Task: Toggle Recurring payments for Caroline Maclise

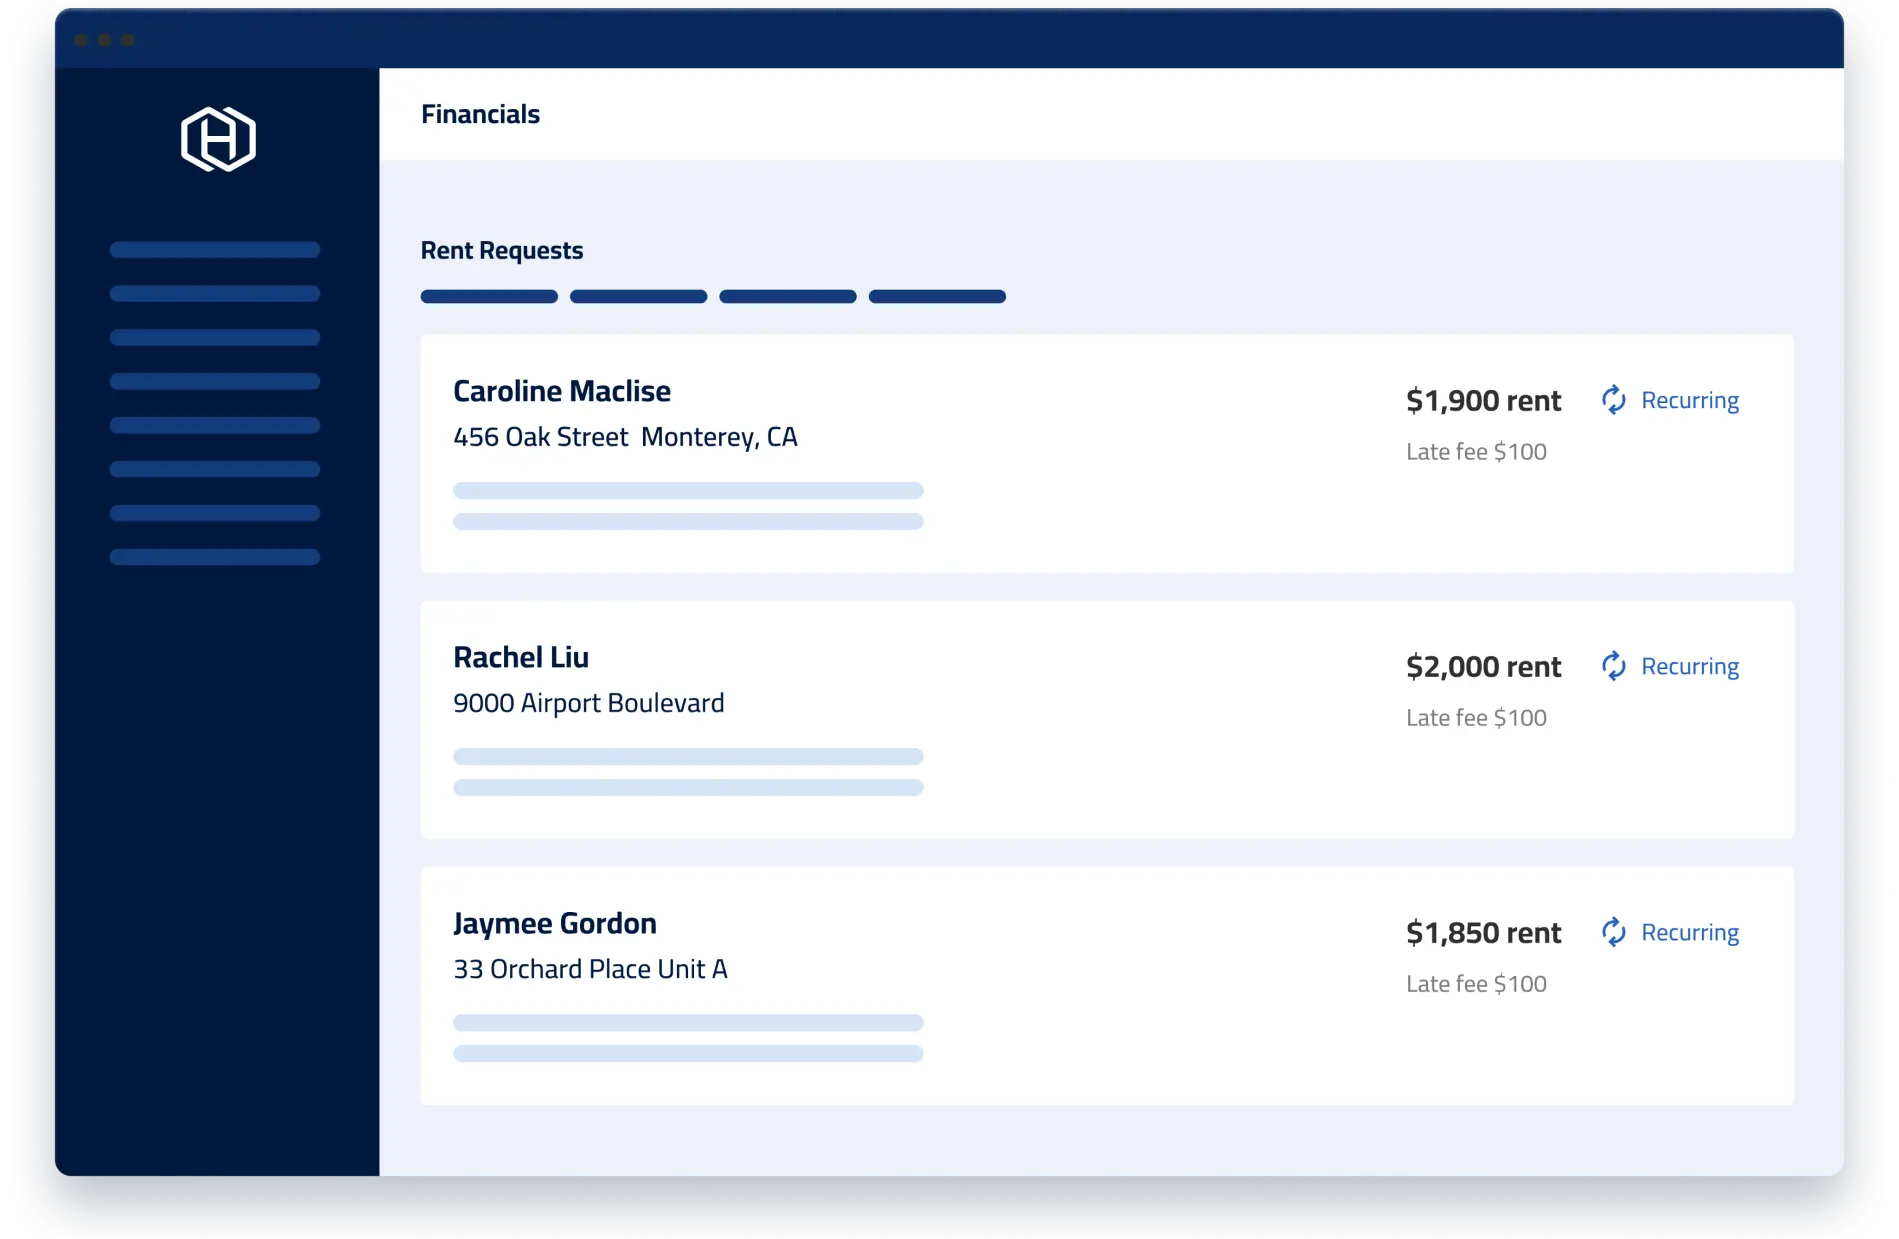Action: point(1689,399)
